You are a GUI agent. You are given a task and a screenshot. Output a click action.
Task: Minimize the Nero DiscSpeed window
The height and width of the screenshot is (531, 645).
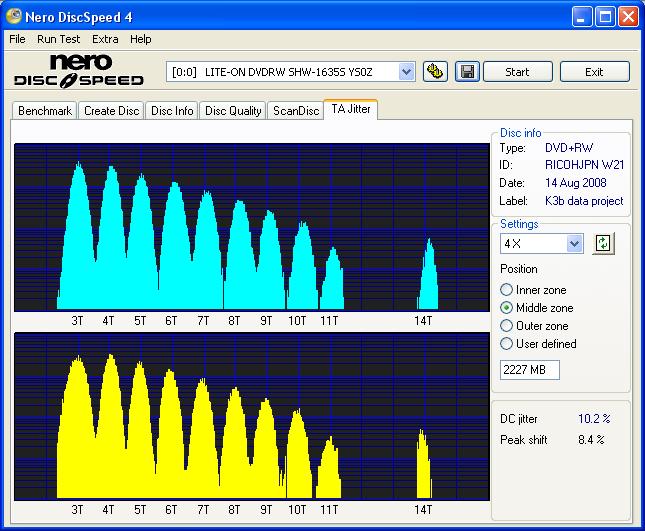tap(582, 17)
